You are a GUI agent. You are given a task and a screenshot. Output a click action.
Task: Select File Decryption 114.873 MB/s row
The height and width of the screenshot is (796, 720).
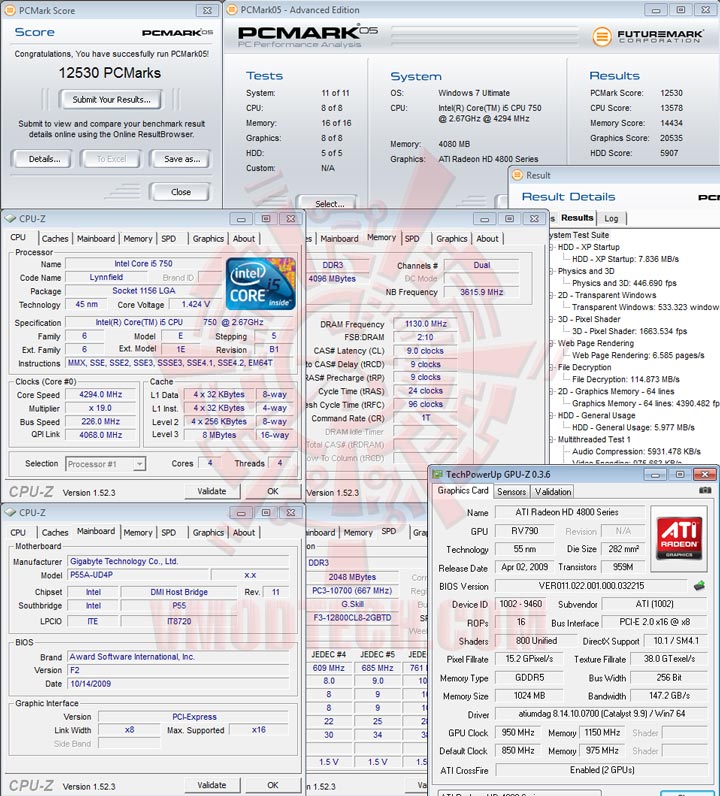tap(626, 379)
